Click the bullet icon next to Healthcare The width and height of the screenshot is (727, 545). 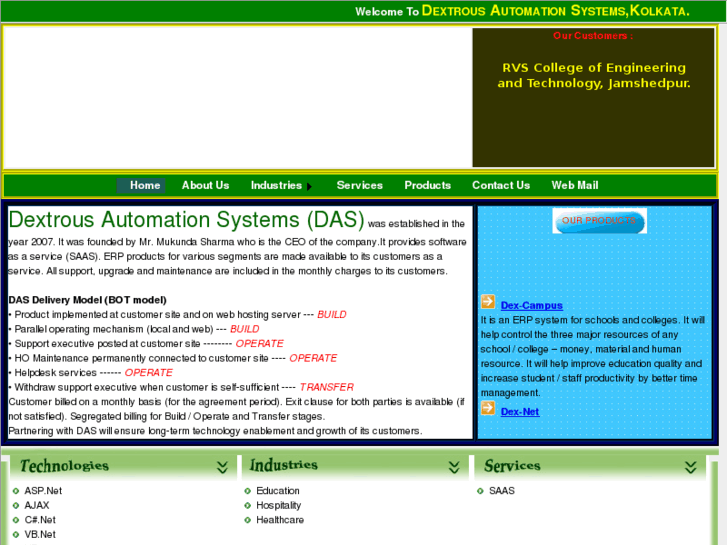[x=248, y=520]
